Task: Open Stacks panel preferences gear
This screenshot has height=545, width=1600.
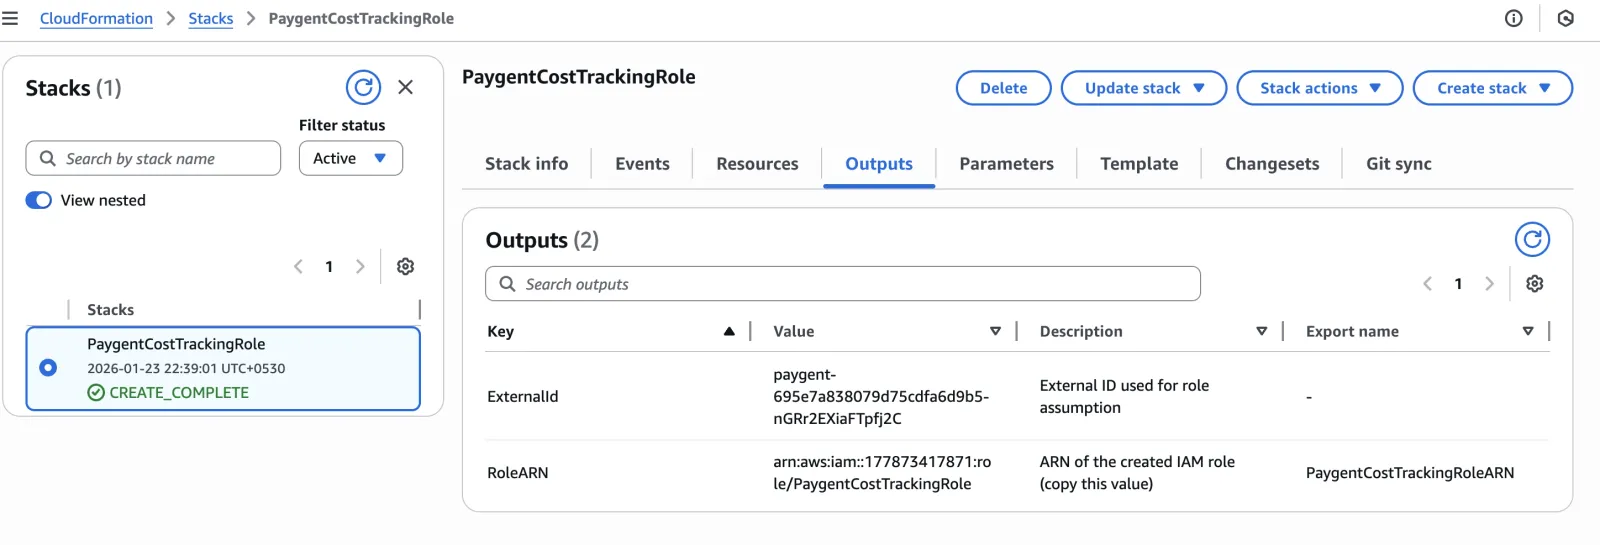Action: click(405, 266)
